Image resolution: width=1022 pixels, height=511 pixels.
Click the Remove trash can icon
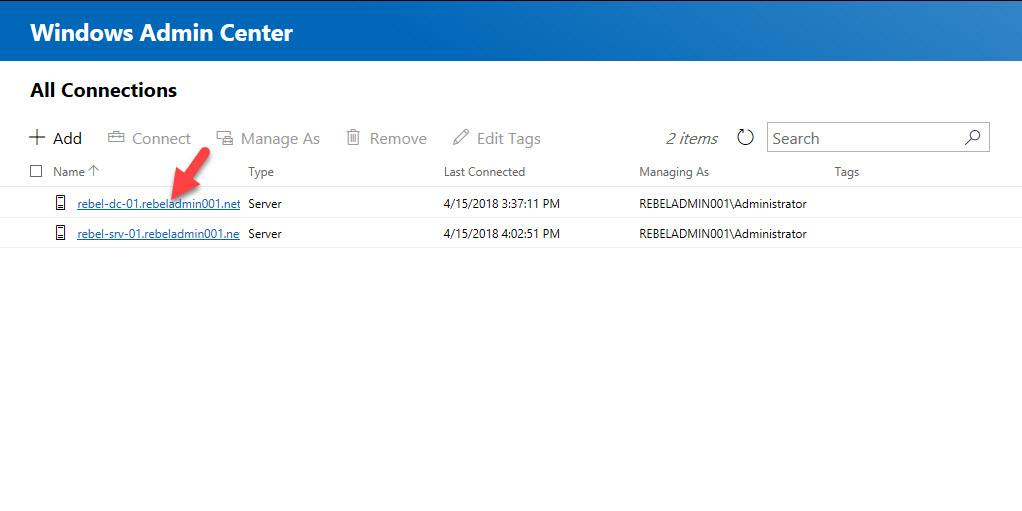pos(353,137)
